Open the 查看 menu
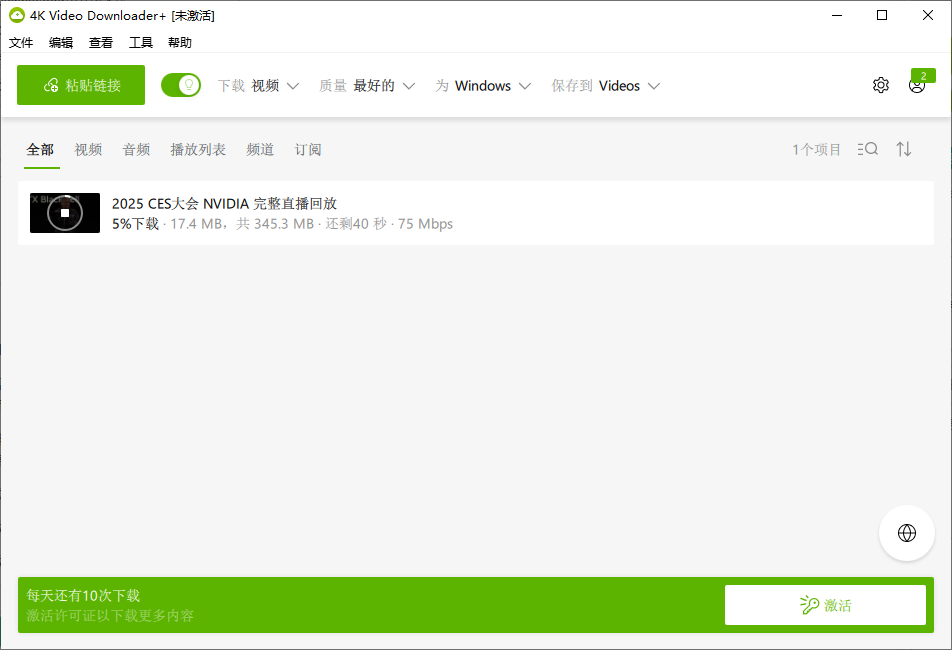Screen dimensions: 952x650 click(x=101, y=42)
